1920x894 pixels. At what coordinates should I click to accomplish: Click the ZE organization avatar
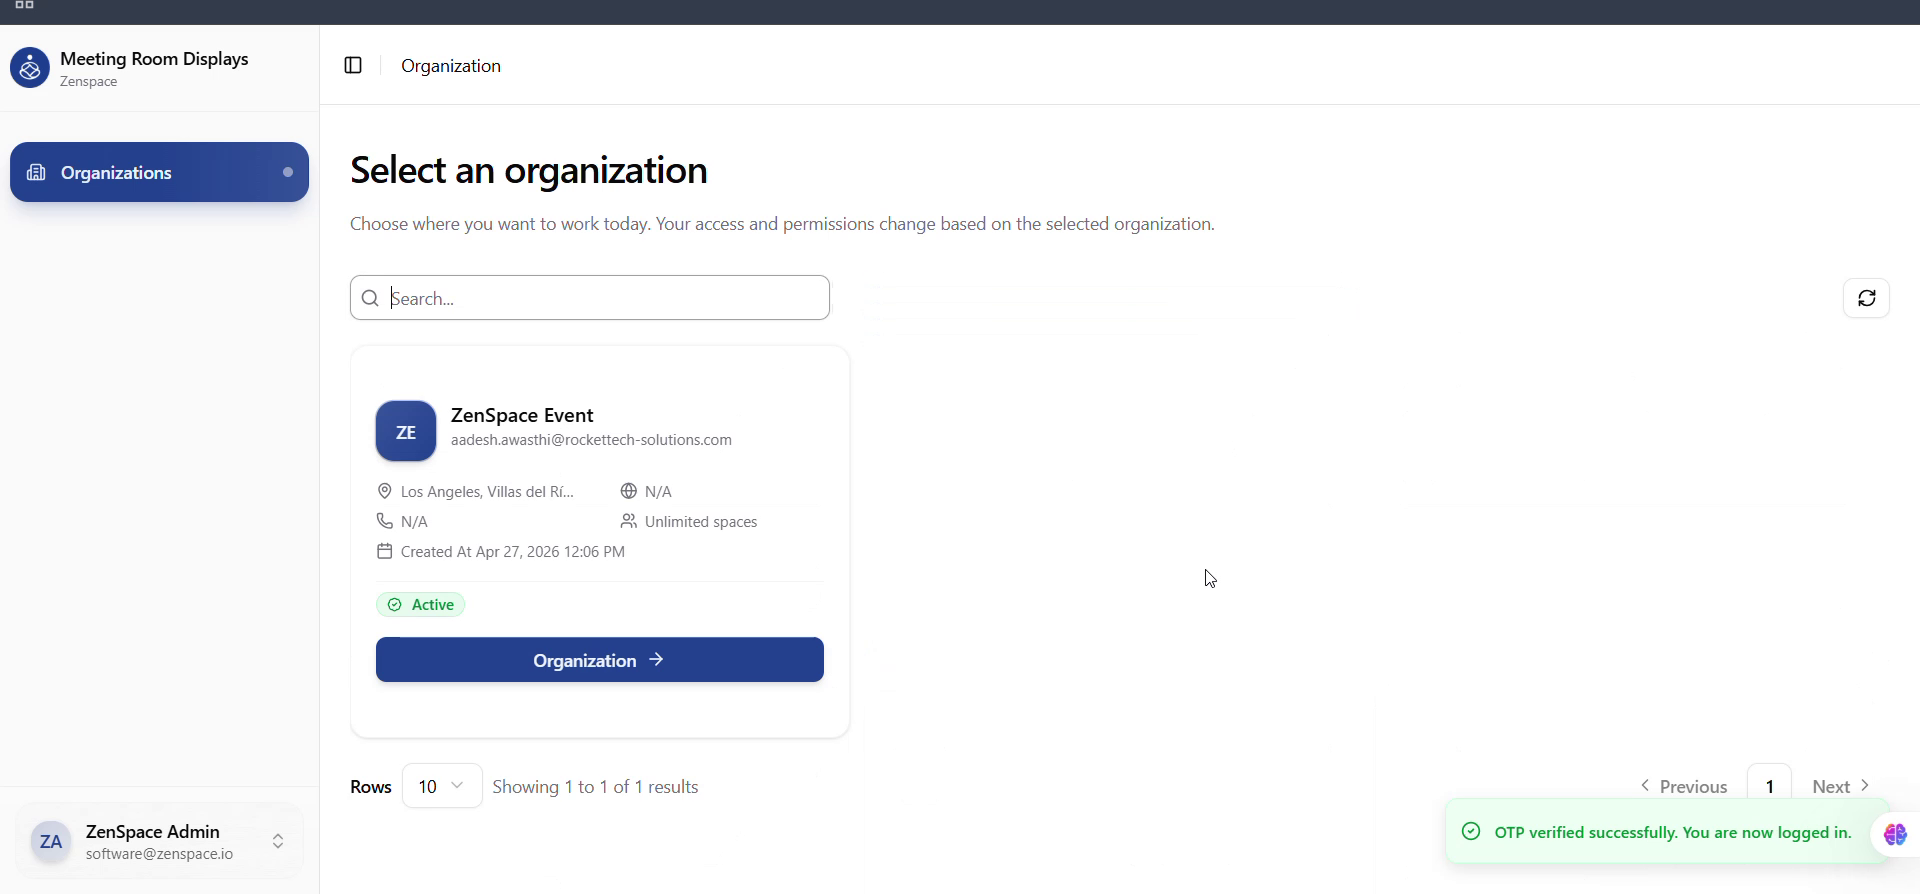406,431
